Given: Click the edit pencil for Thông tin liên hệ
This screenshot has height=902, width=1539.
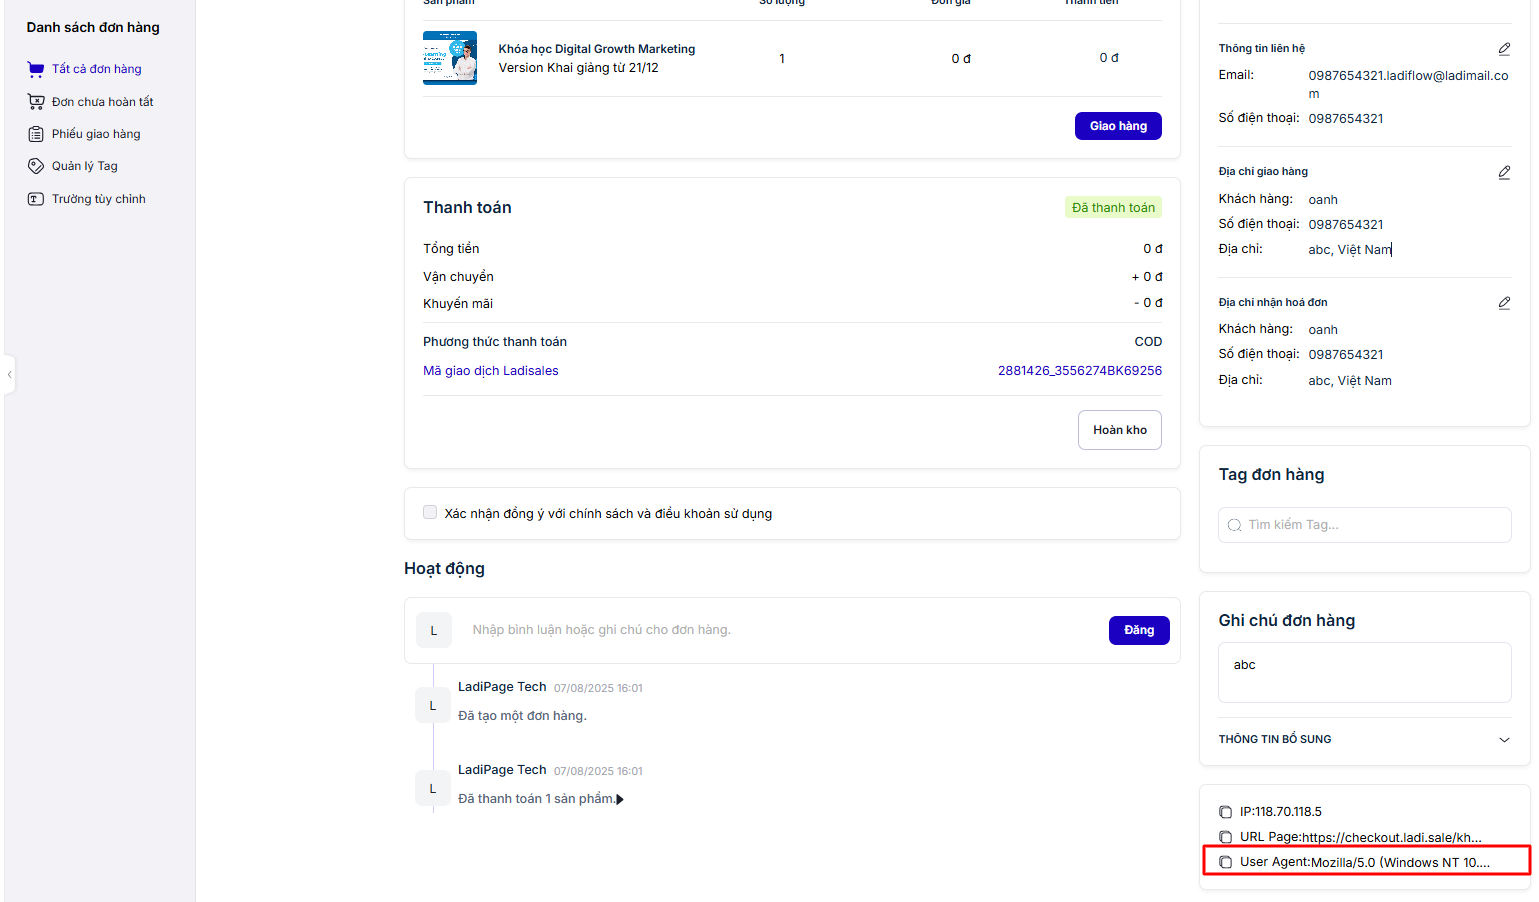Looking at the screenshot, I should 1503,49.
